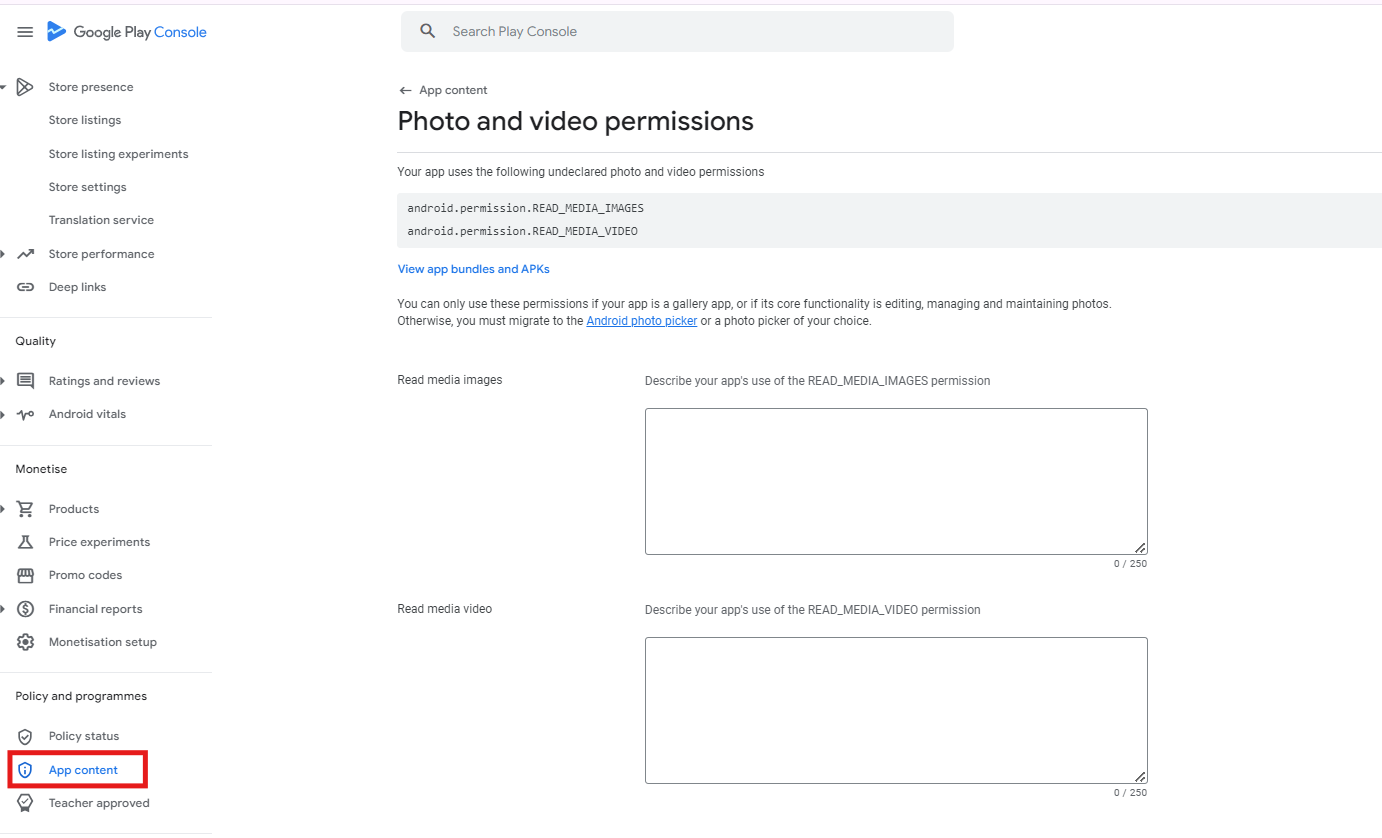Image resolution: width=1382 pixels, height=838 pixels.
Task: Select the Deep links icon
Action: [25, 287]
